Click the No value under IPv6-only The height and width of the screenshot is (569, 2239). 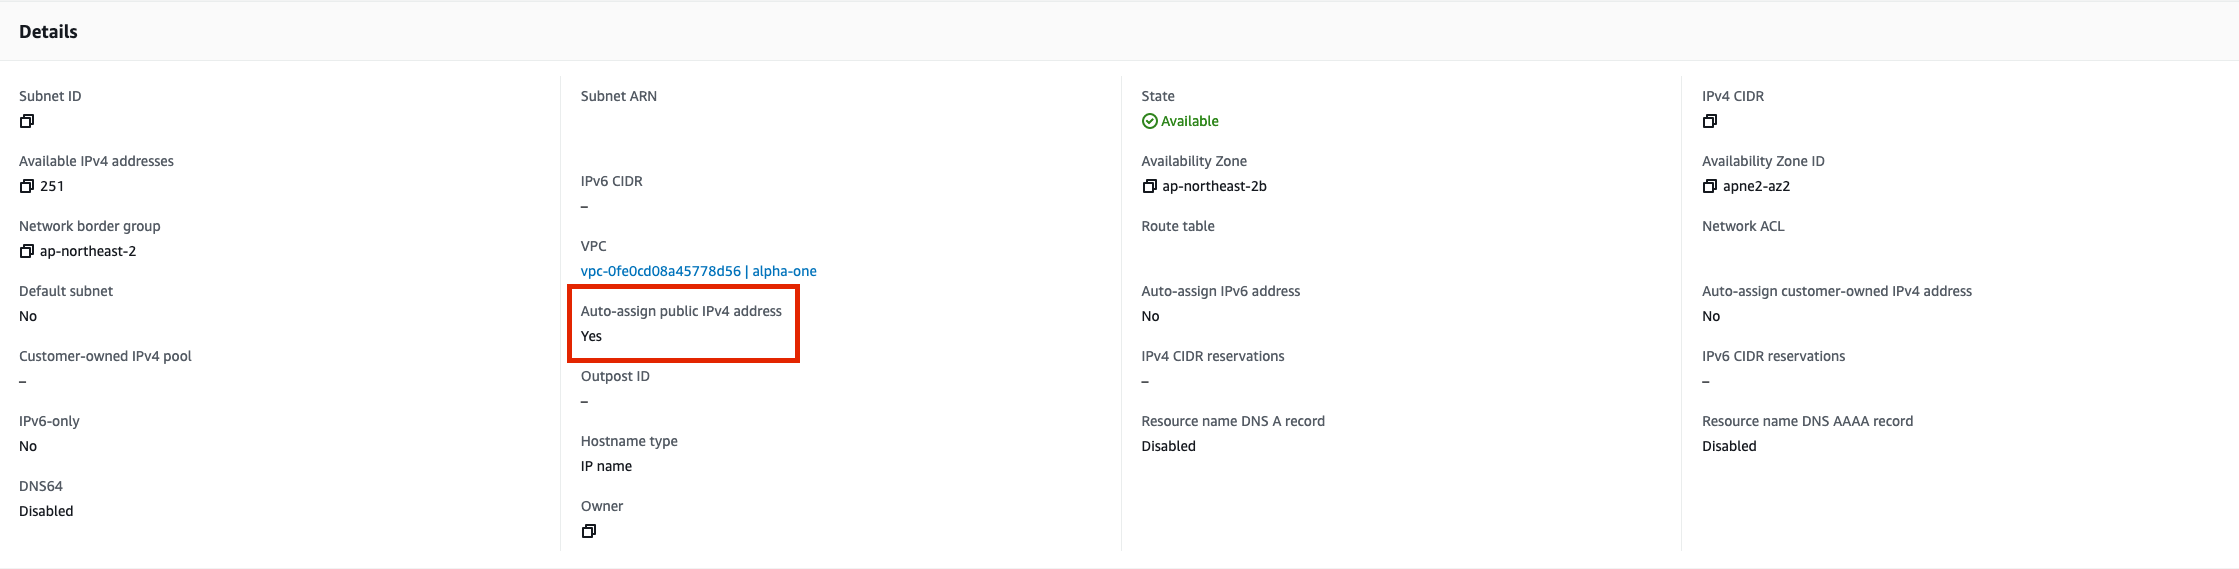(x=28, y=446)
